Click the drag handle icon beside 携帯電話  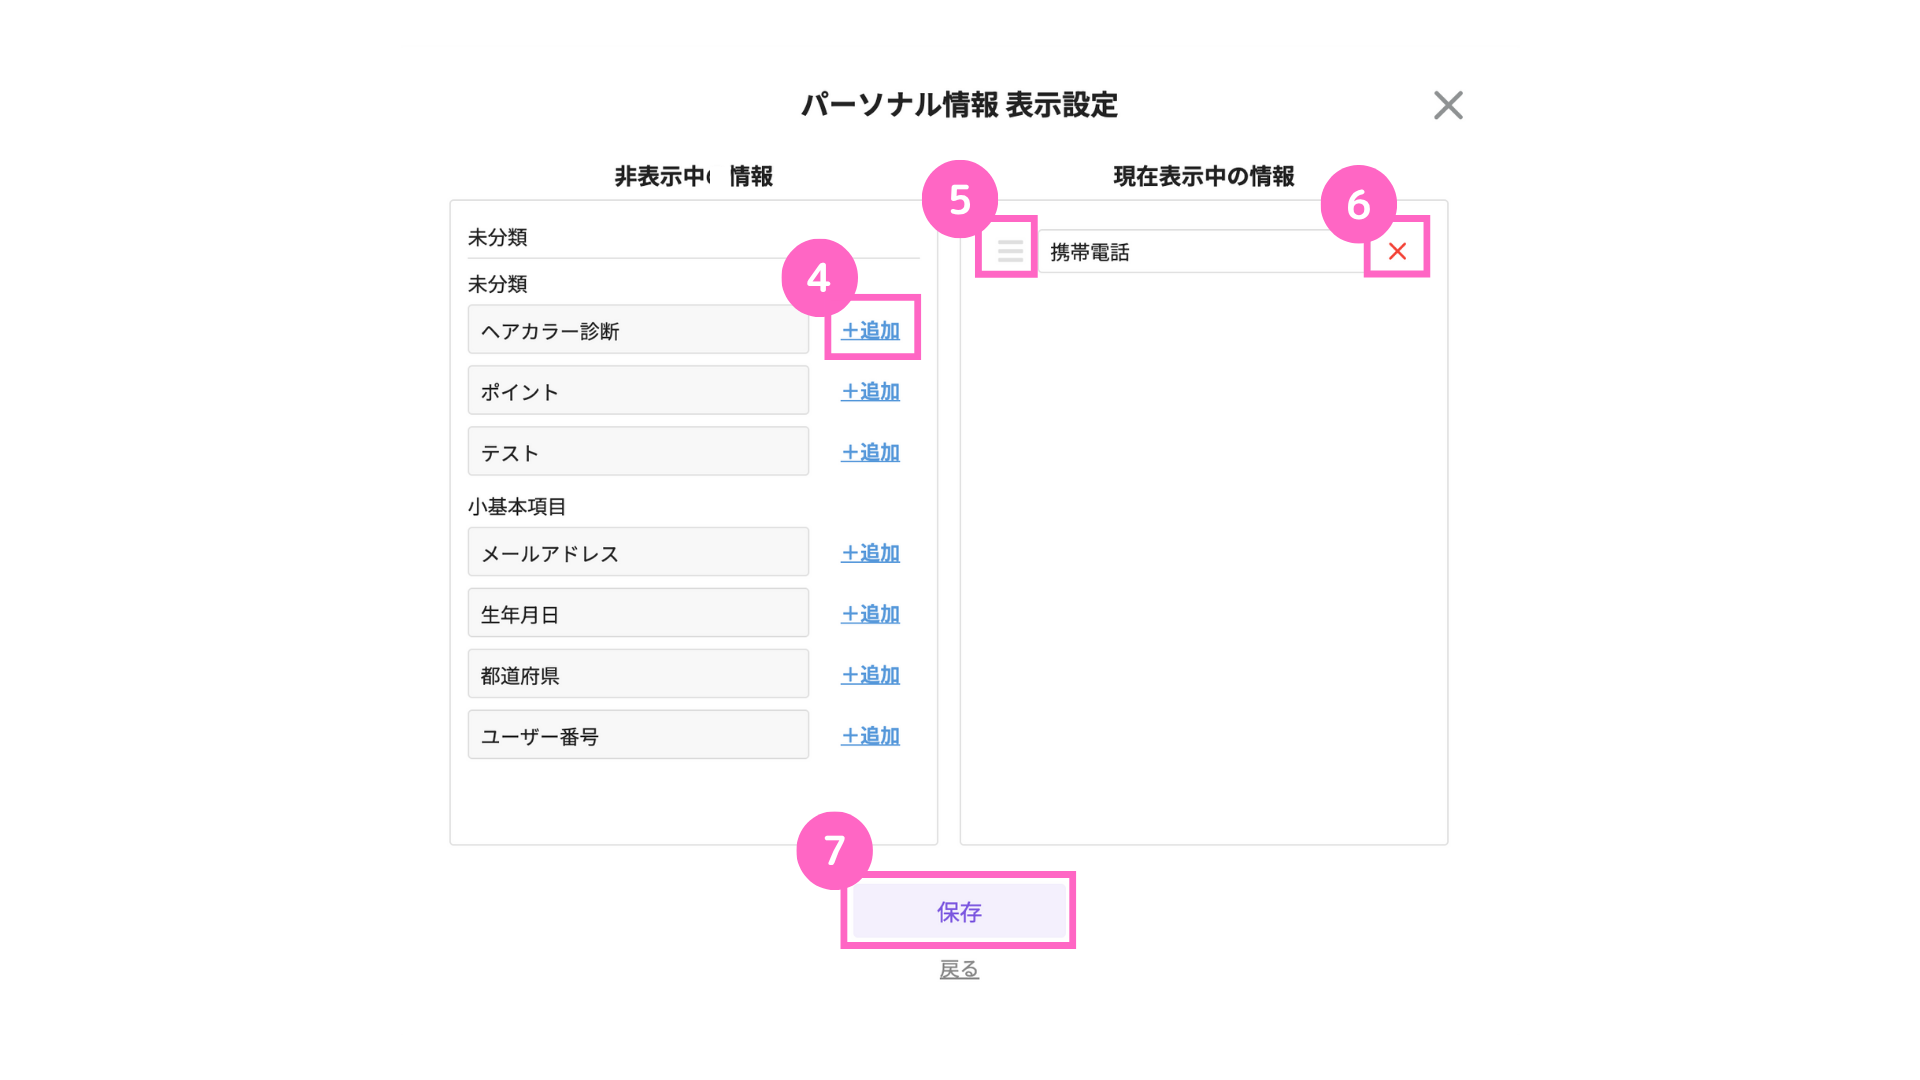(x=1010, y=251)
